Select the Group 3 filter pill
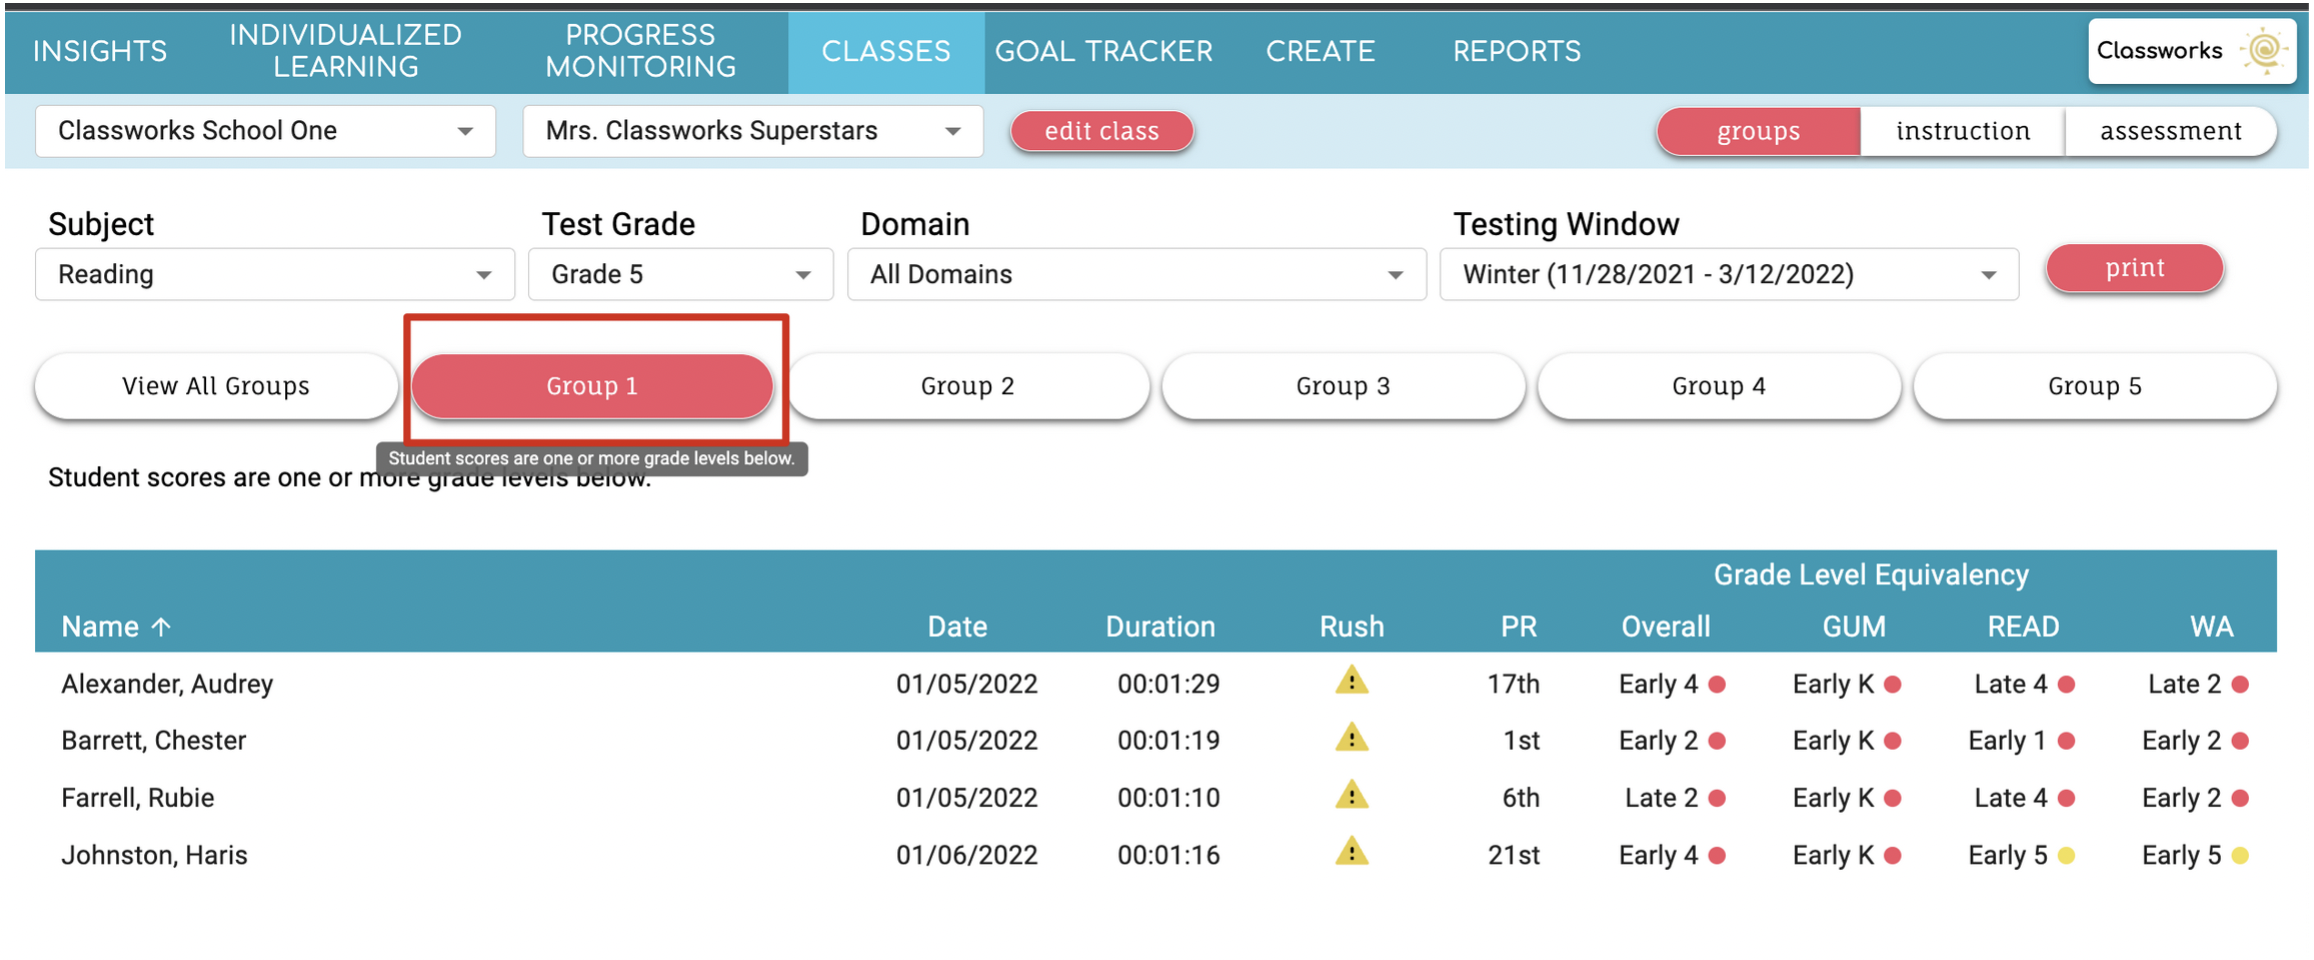This screenshot has width=2314, height=960. point(1342,386)
